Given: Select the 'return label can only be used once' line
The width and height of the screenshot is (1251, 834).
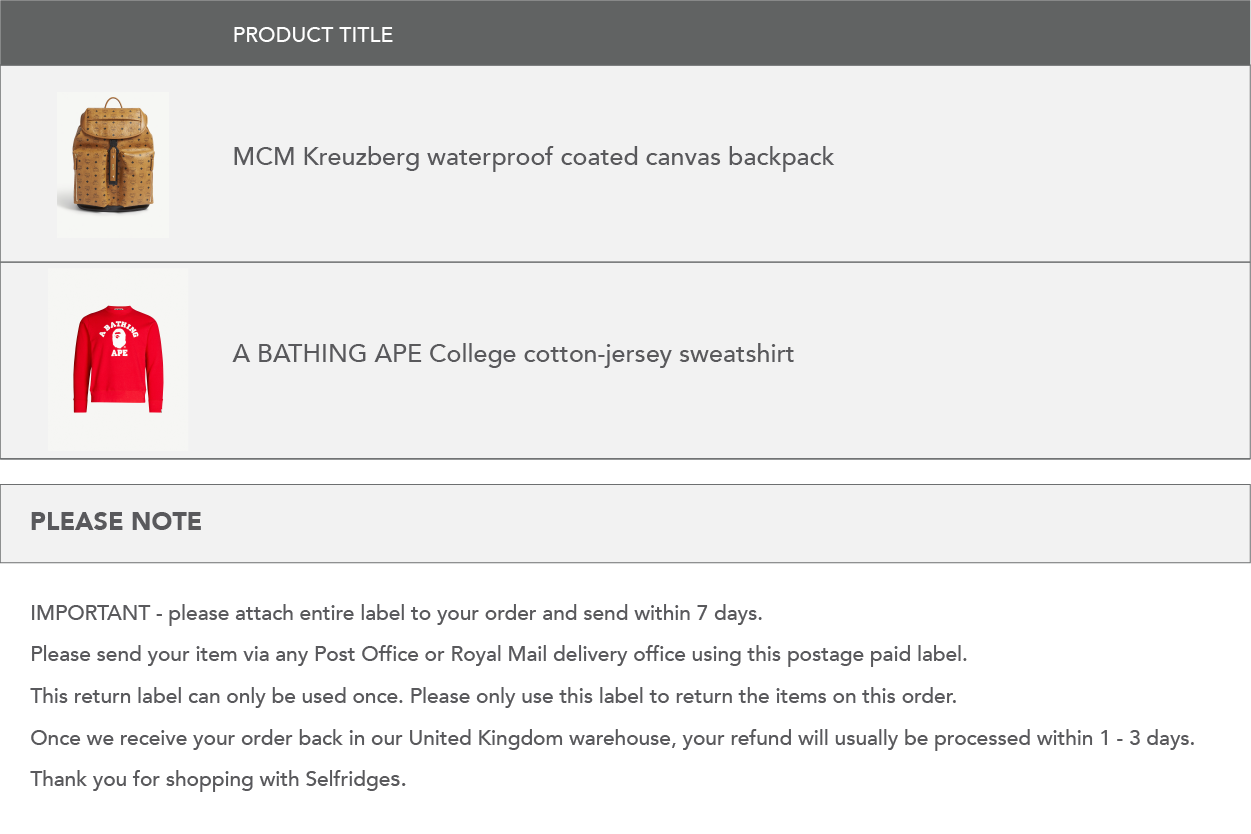Looking at the screenshot, I should (x=494, y=696).
